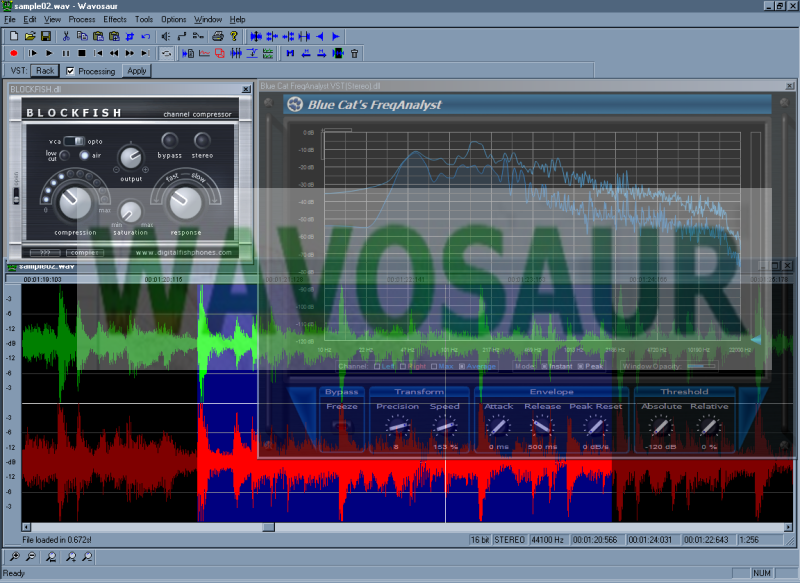Click the Rewind button
This screenshot has height=583, width=800.
114,53
